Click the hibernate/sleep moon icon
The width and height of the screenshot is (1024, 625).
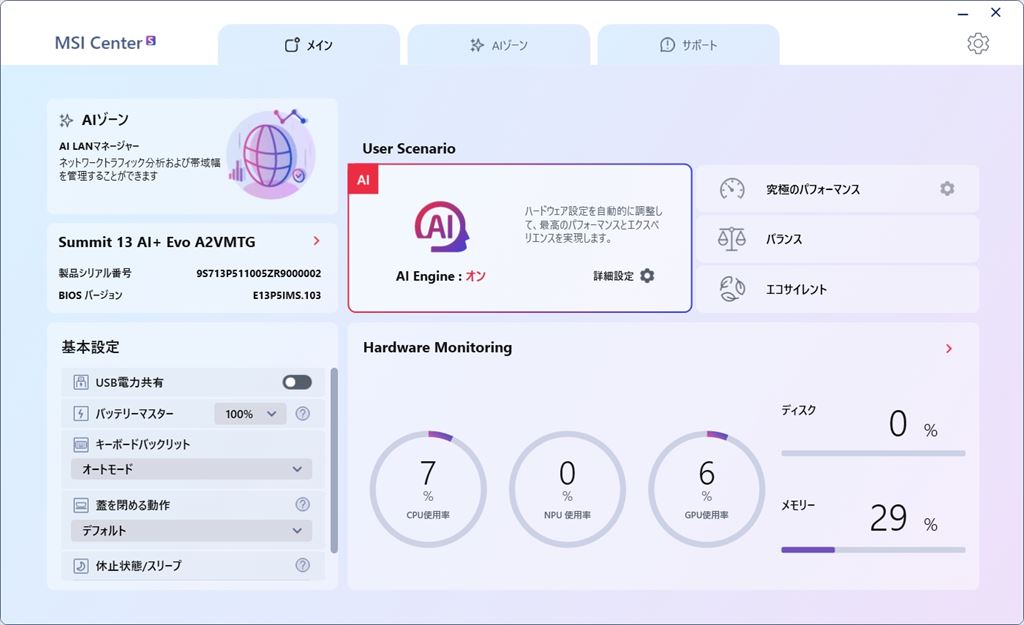[81, 566]
